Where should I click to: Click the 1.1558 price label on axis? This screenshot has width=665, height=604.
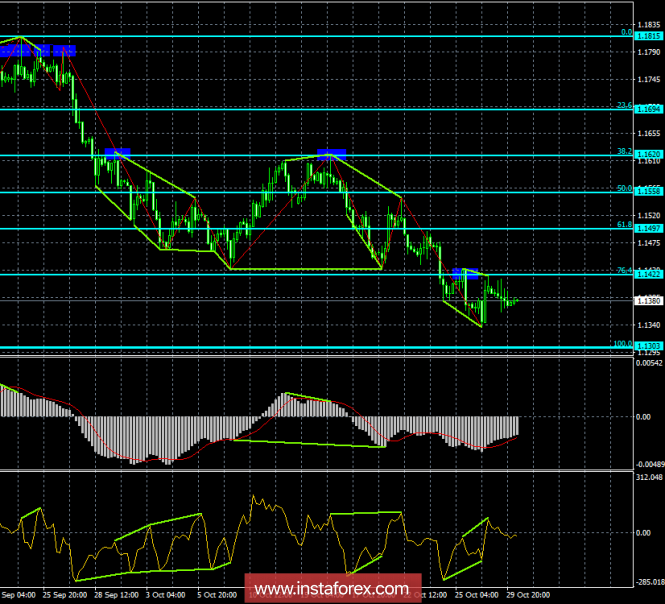pyautogui.click(x=646, y=191)
